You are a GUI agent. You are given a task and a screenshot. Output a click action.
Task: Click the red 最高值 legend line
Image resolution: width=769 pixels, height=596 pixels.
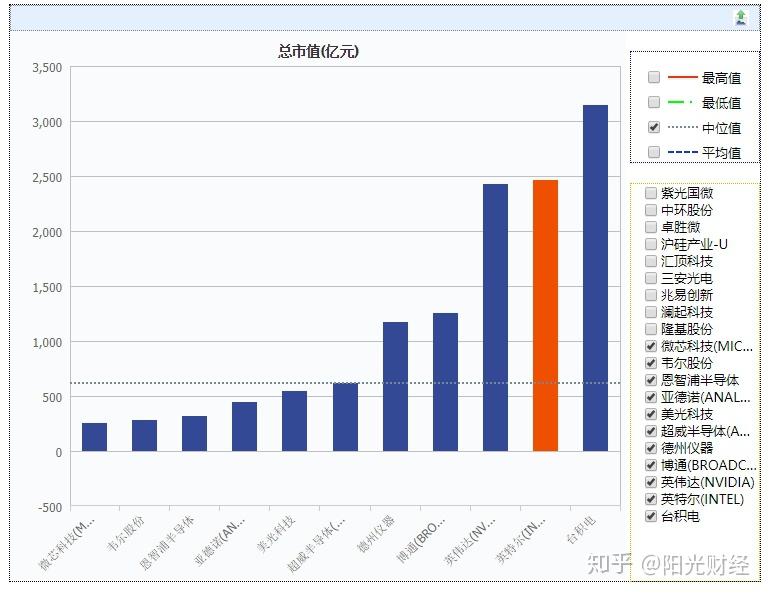point(682,77)
